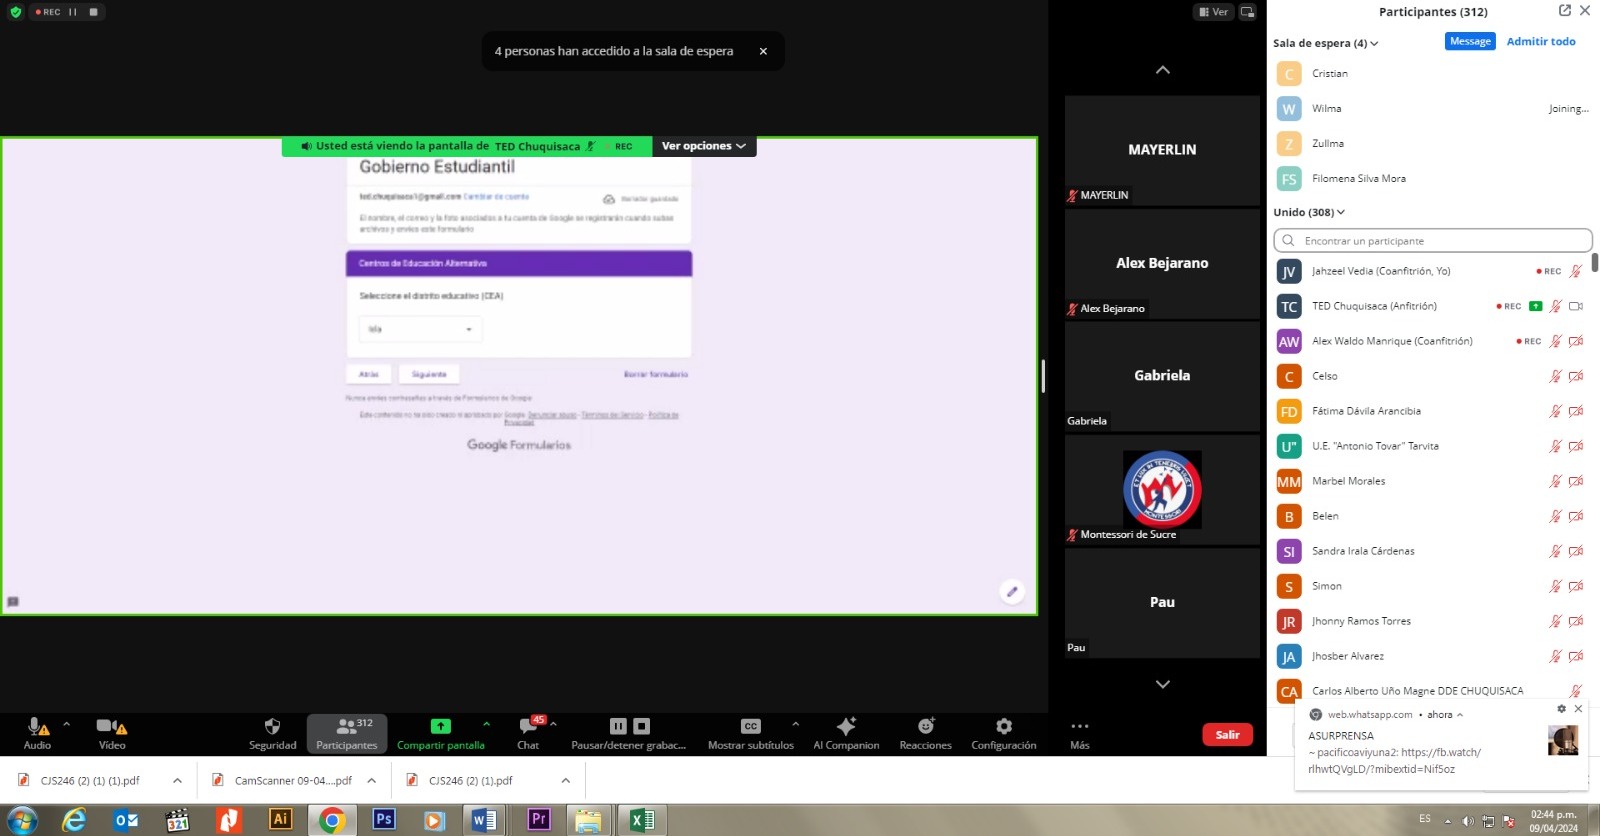
Task: Toggle Marbel Morales' video icon
Action: [x=1576, y=482]
